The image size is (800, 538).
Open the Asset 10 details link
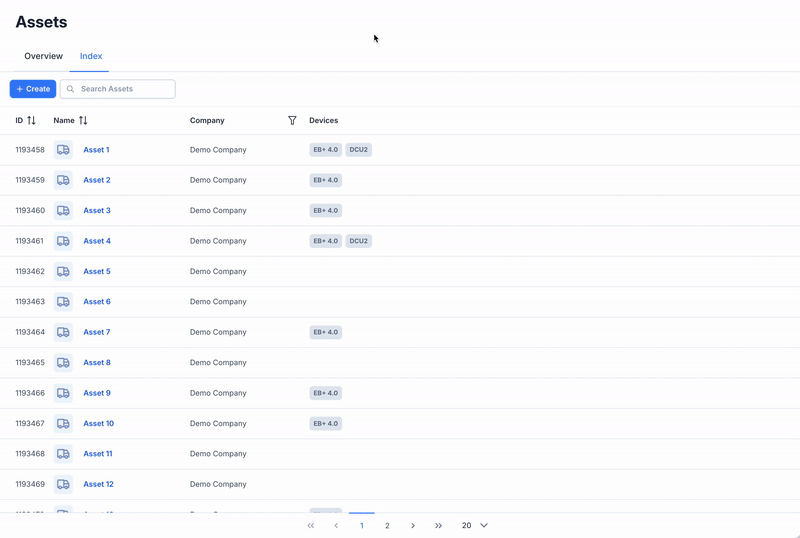98,424
